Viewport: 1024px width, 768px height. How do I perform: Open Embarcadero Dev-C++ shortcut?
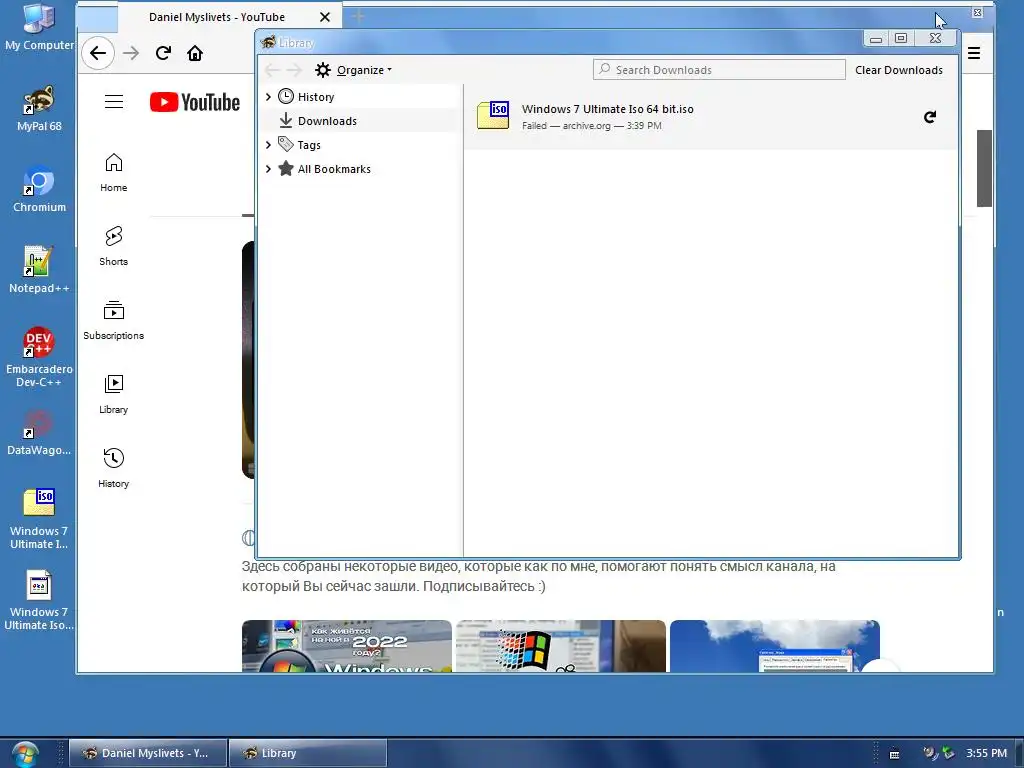(39, 357)
